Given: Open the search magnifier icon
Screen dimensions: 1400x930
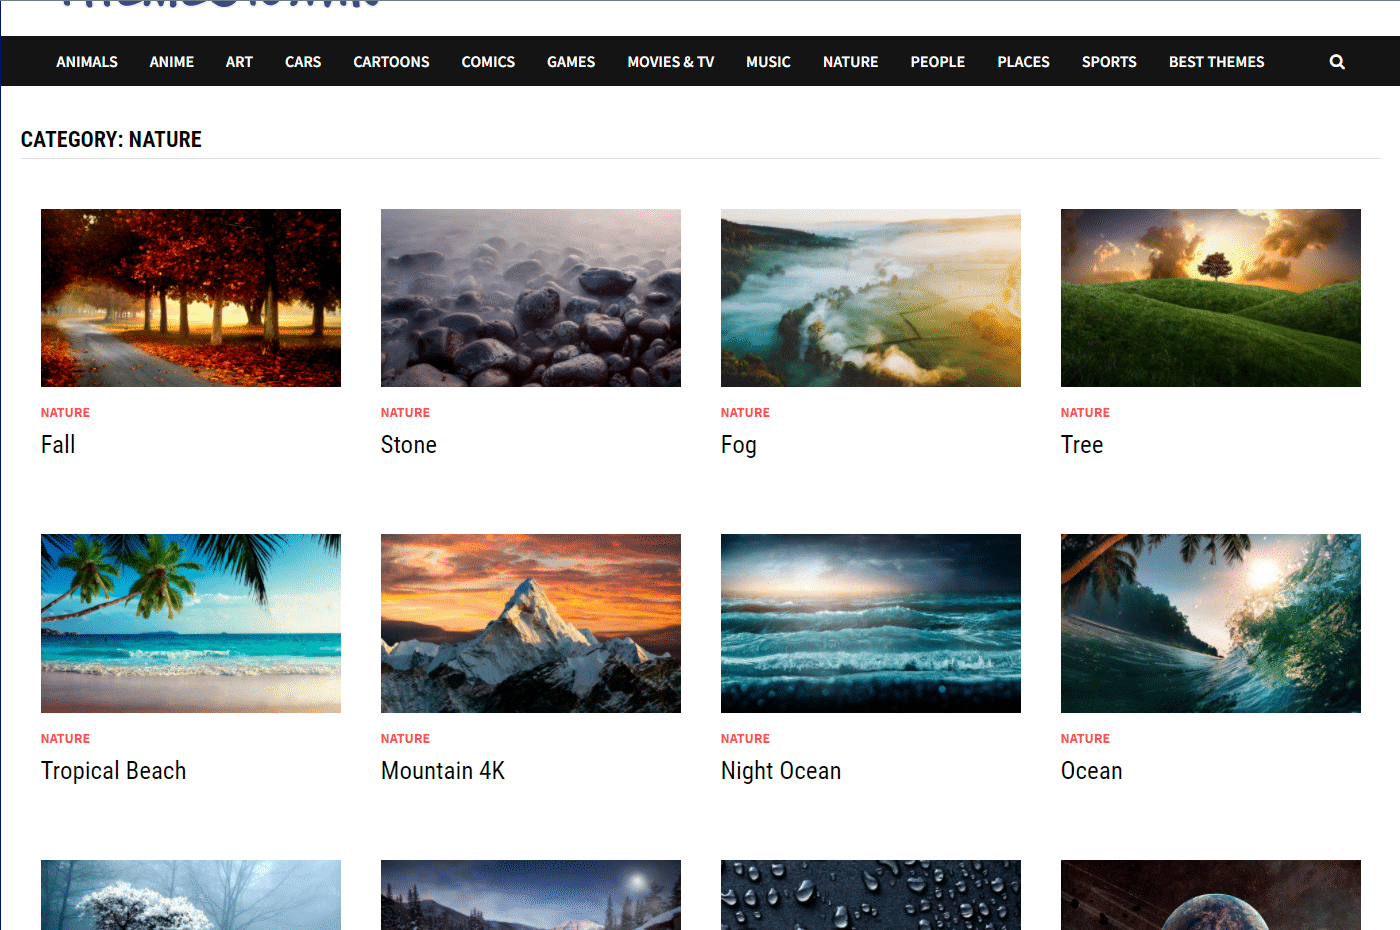Looking at the screenshot, I should click(x=1337, y=62).
